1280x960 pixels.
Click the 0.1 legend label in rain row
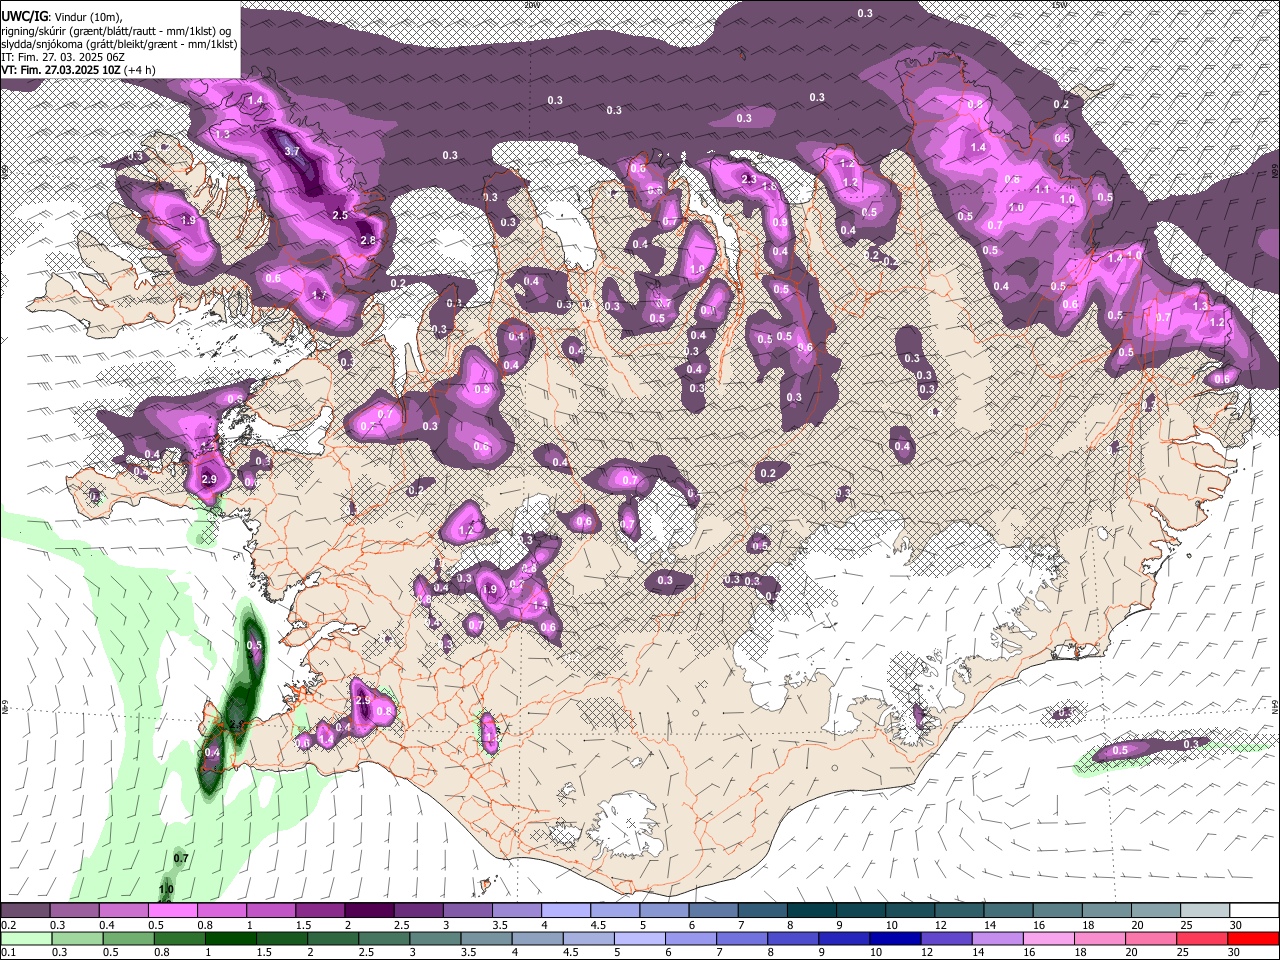[x=9, y=952]
